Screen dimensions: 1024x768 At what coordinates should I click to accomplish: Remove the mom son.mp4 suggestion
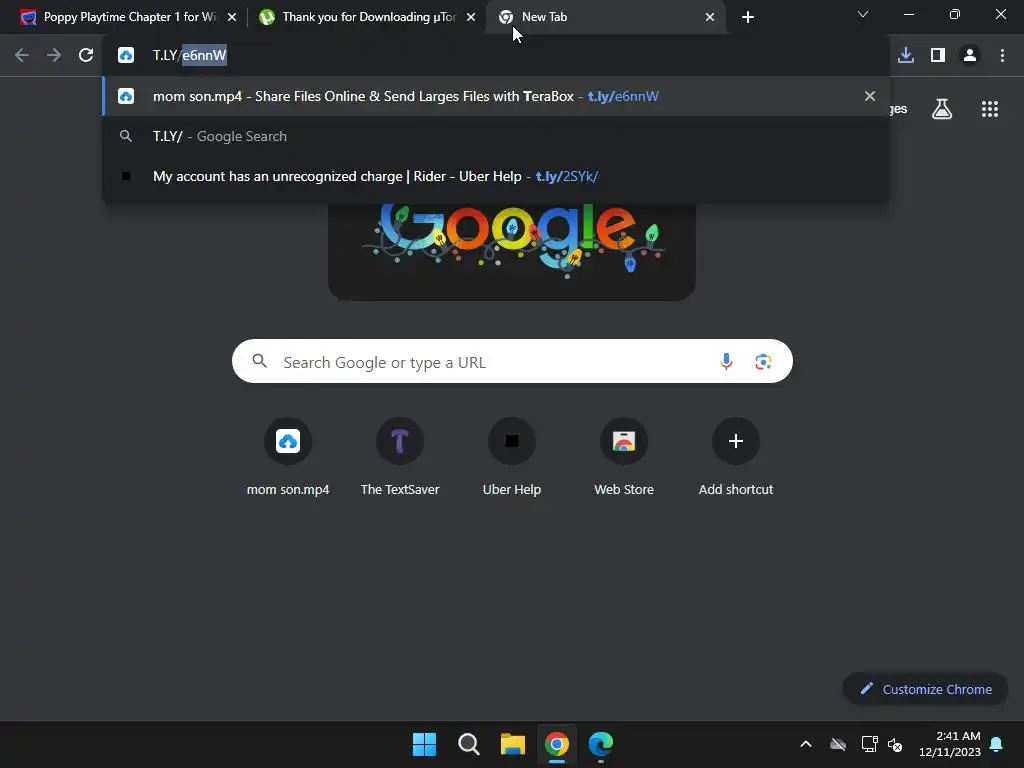pos(870,96)
